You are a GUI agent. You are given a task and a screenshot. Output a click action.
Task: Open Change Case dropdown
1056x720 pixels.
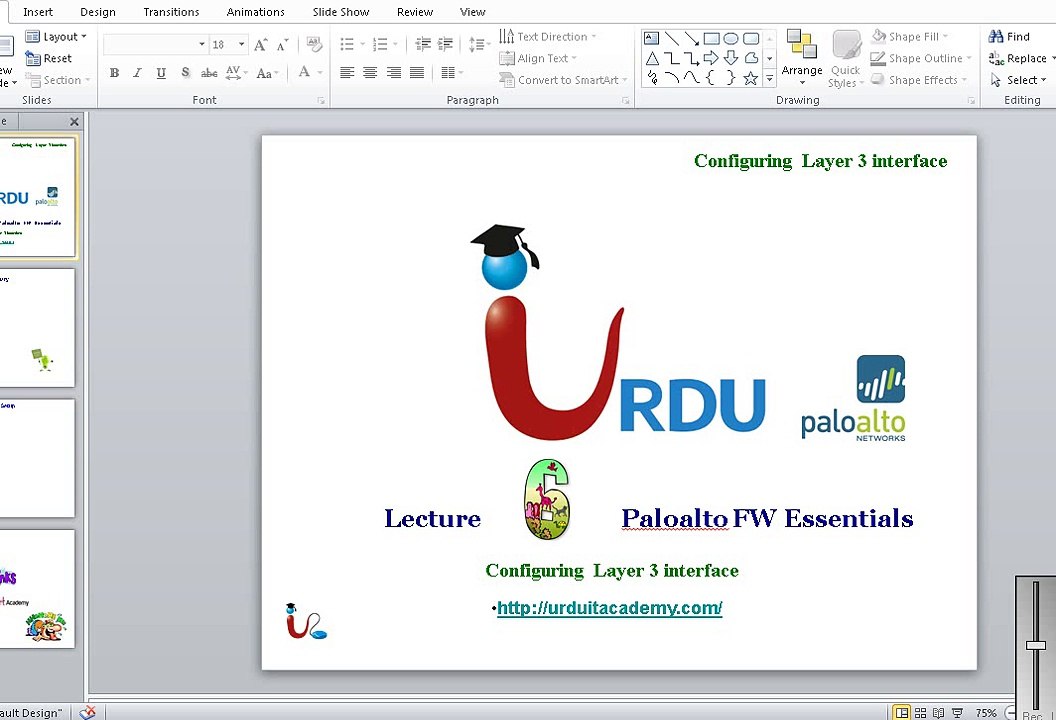coord(268,73)
